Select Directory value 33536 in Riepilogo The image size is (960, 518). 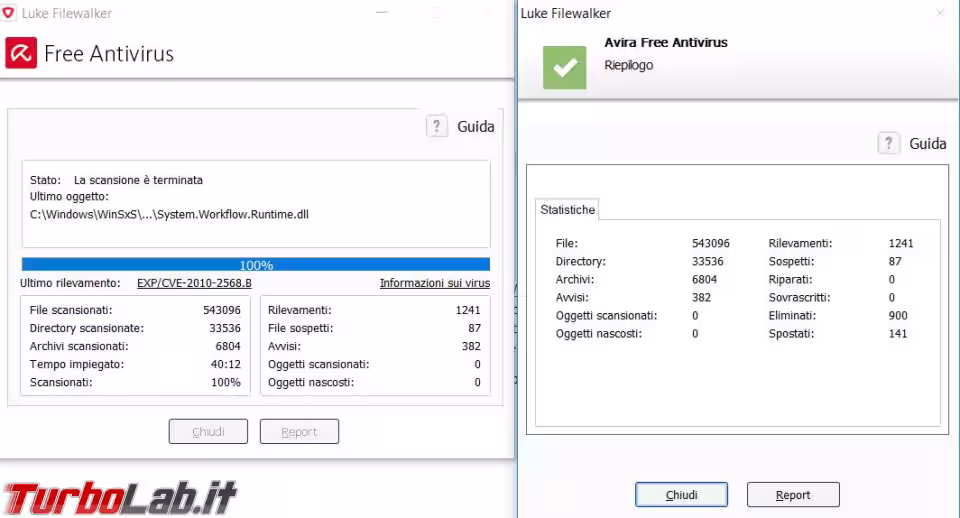click(708, 261)
